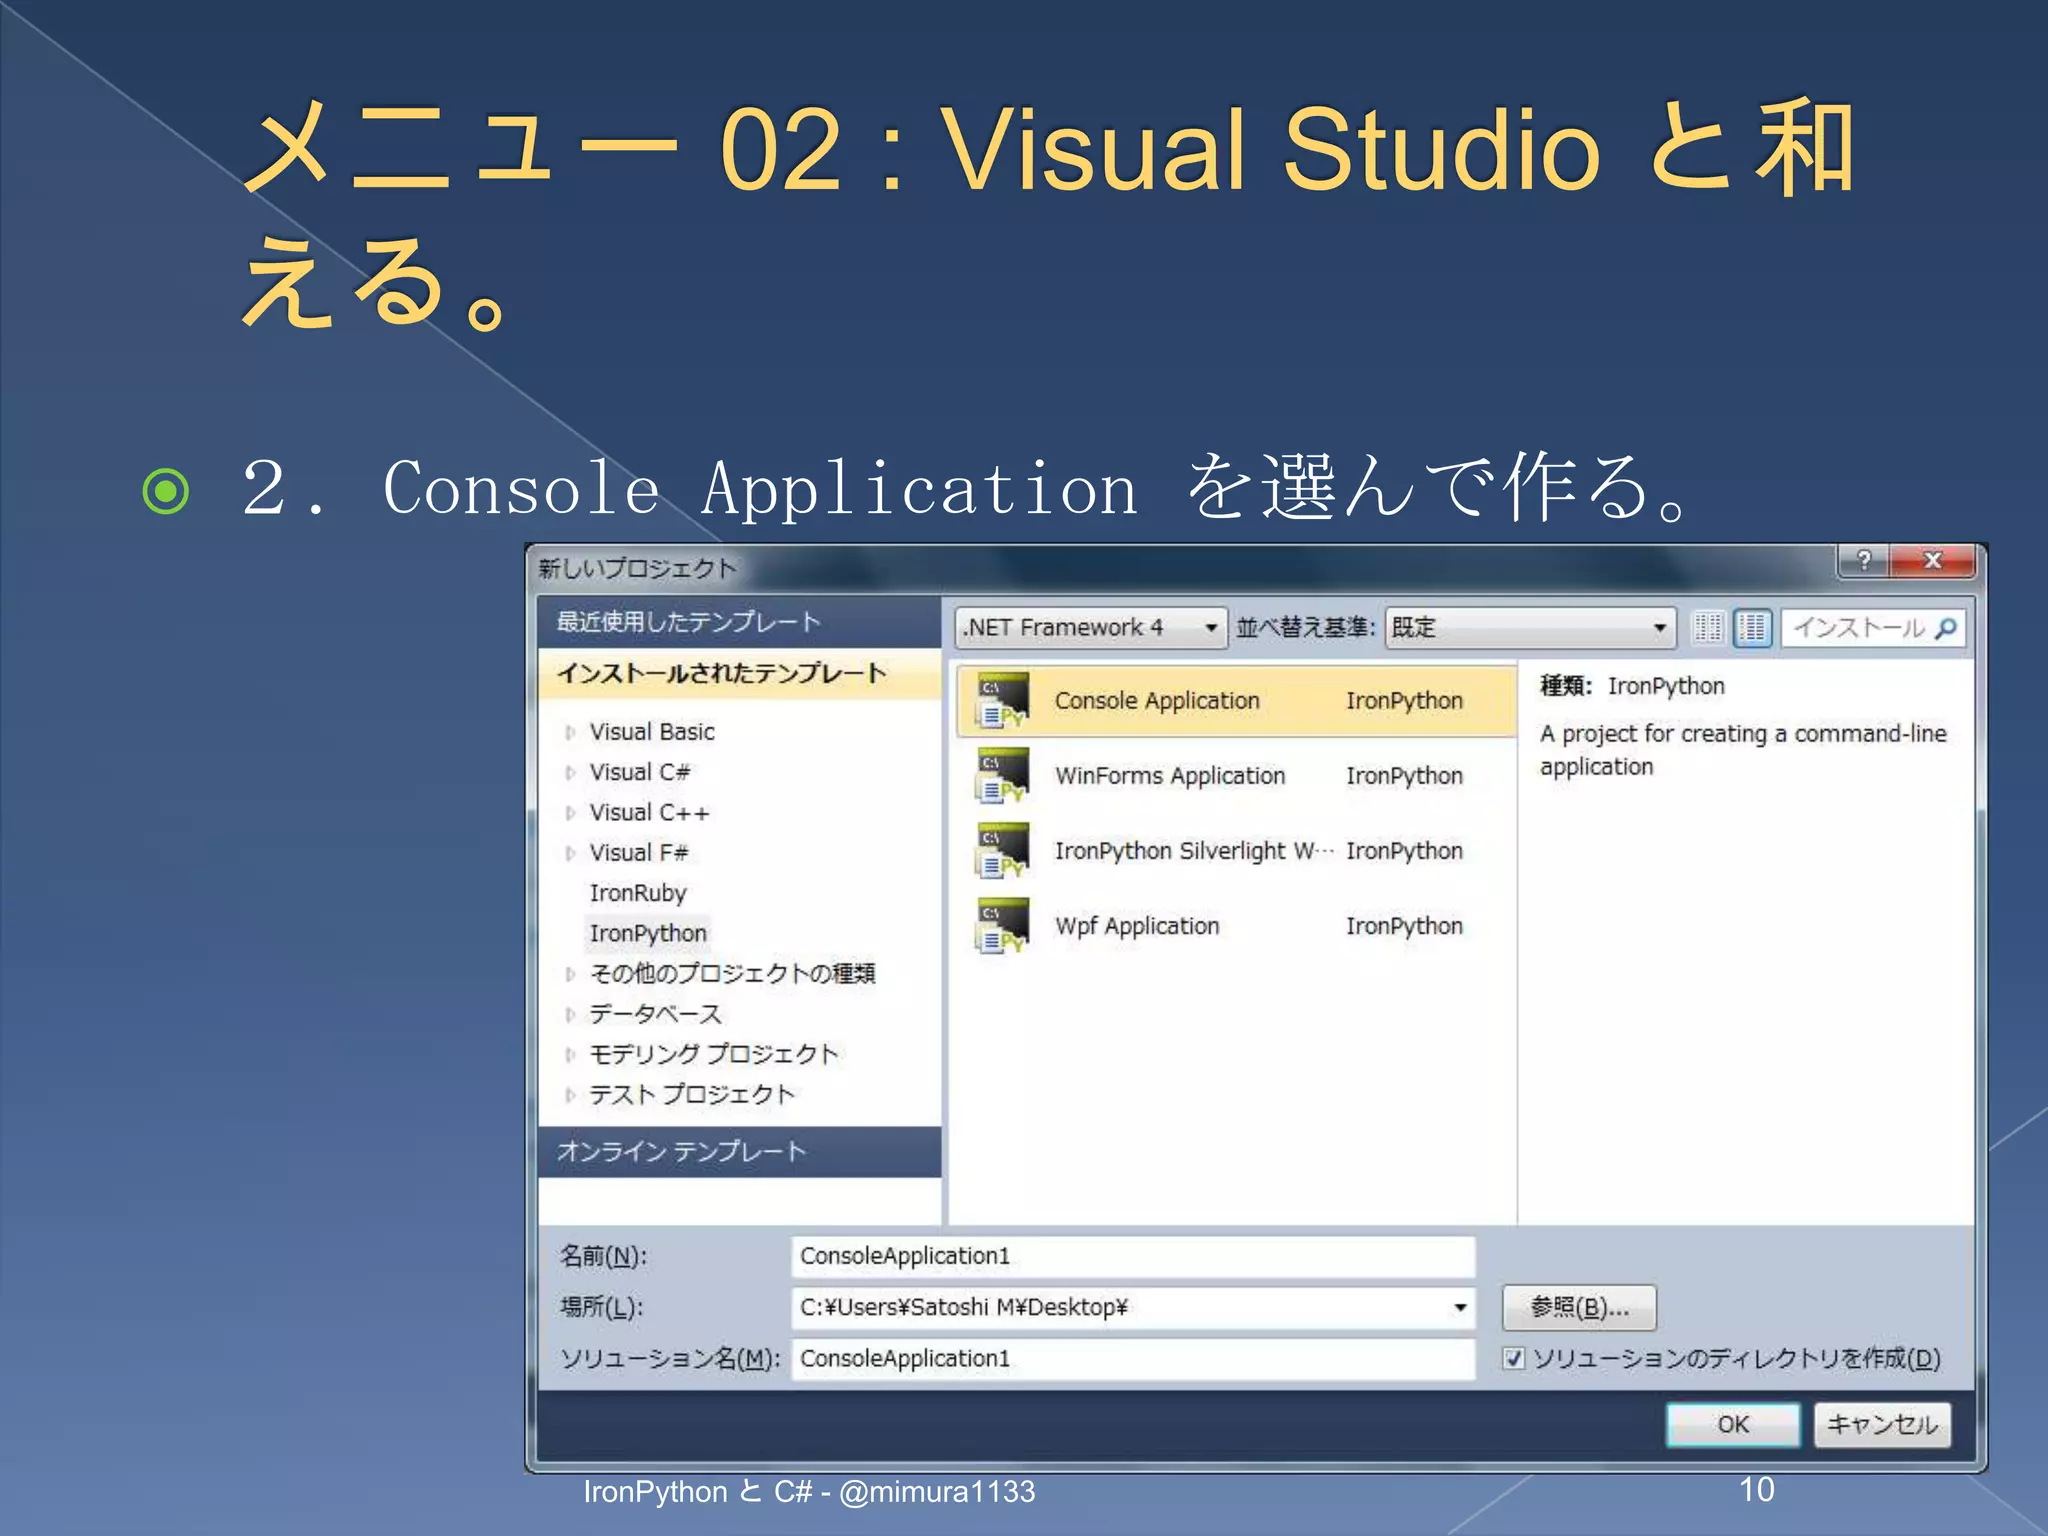Switch to small icons view

click(1708, 628)
